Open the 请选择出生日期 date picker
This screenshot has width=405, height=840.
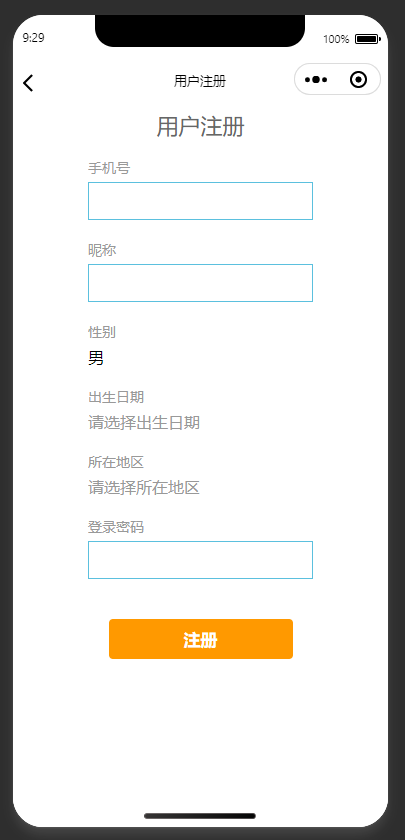pos(200,423)
